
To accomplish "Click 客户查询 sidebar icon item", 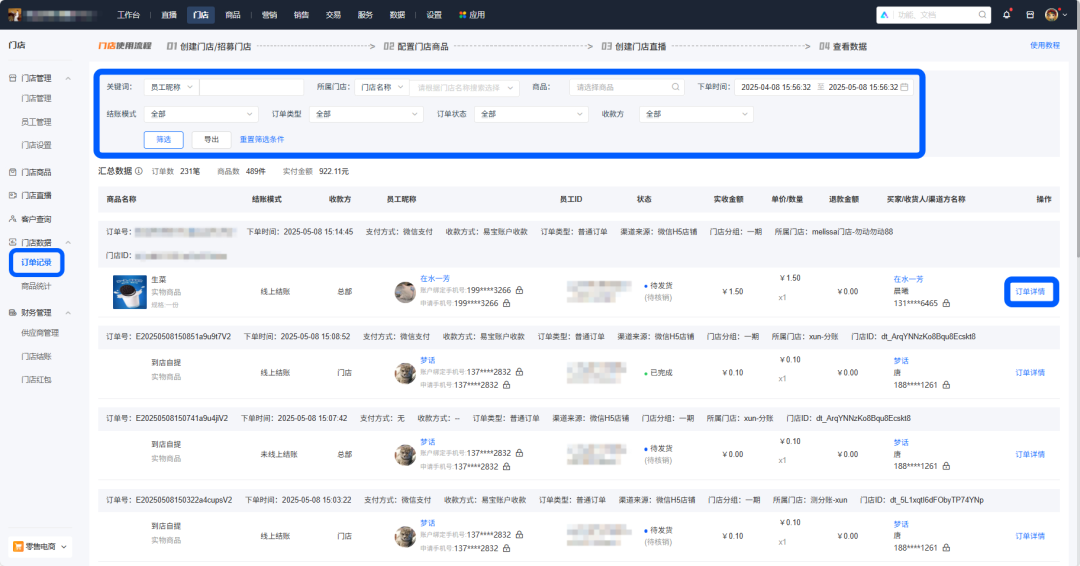I will click(x=30, y=219).
